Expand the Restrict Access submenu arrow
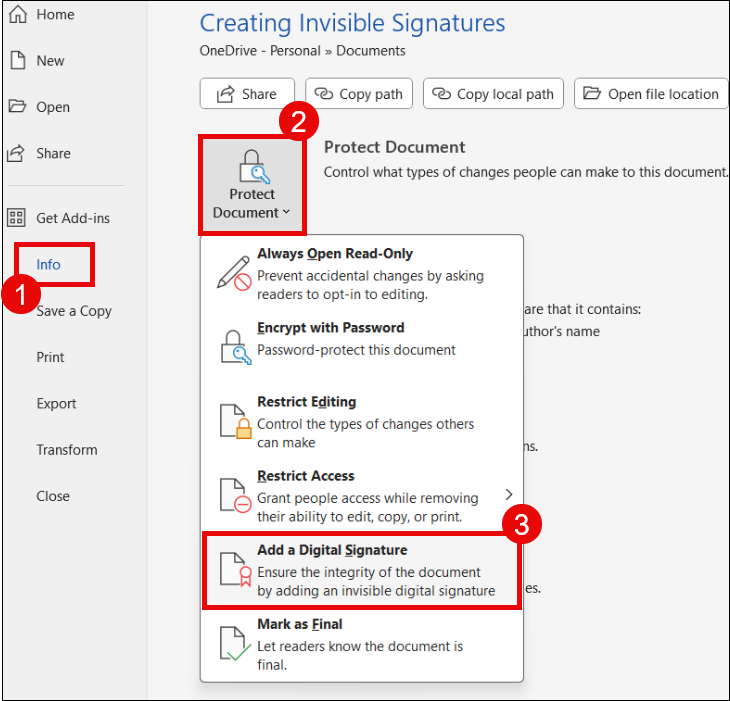Screen dimensions: 730x701 pos(508,494)
